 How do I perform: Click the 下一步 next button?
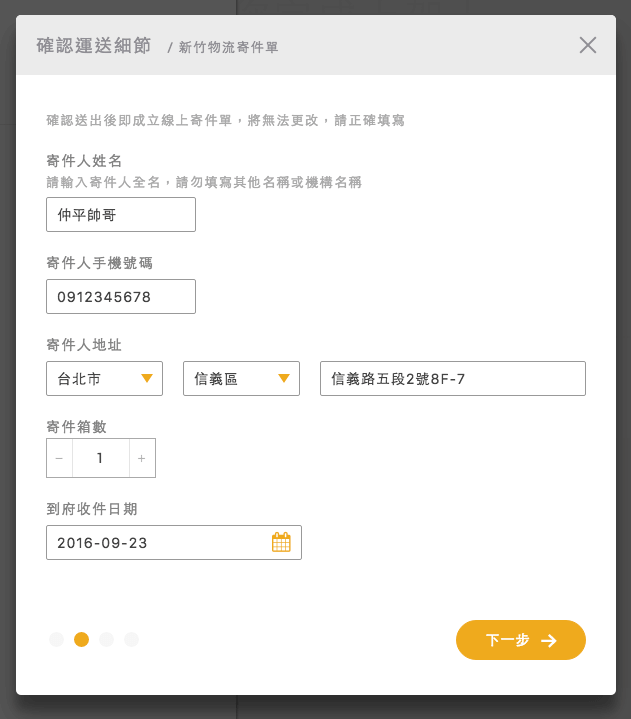520,640
